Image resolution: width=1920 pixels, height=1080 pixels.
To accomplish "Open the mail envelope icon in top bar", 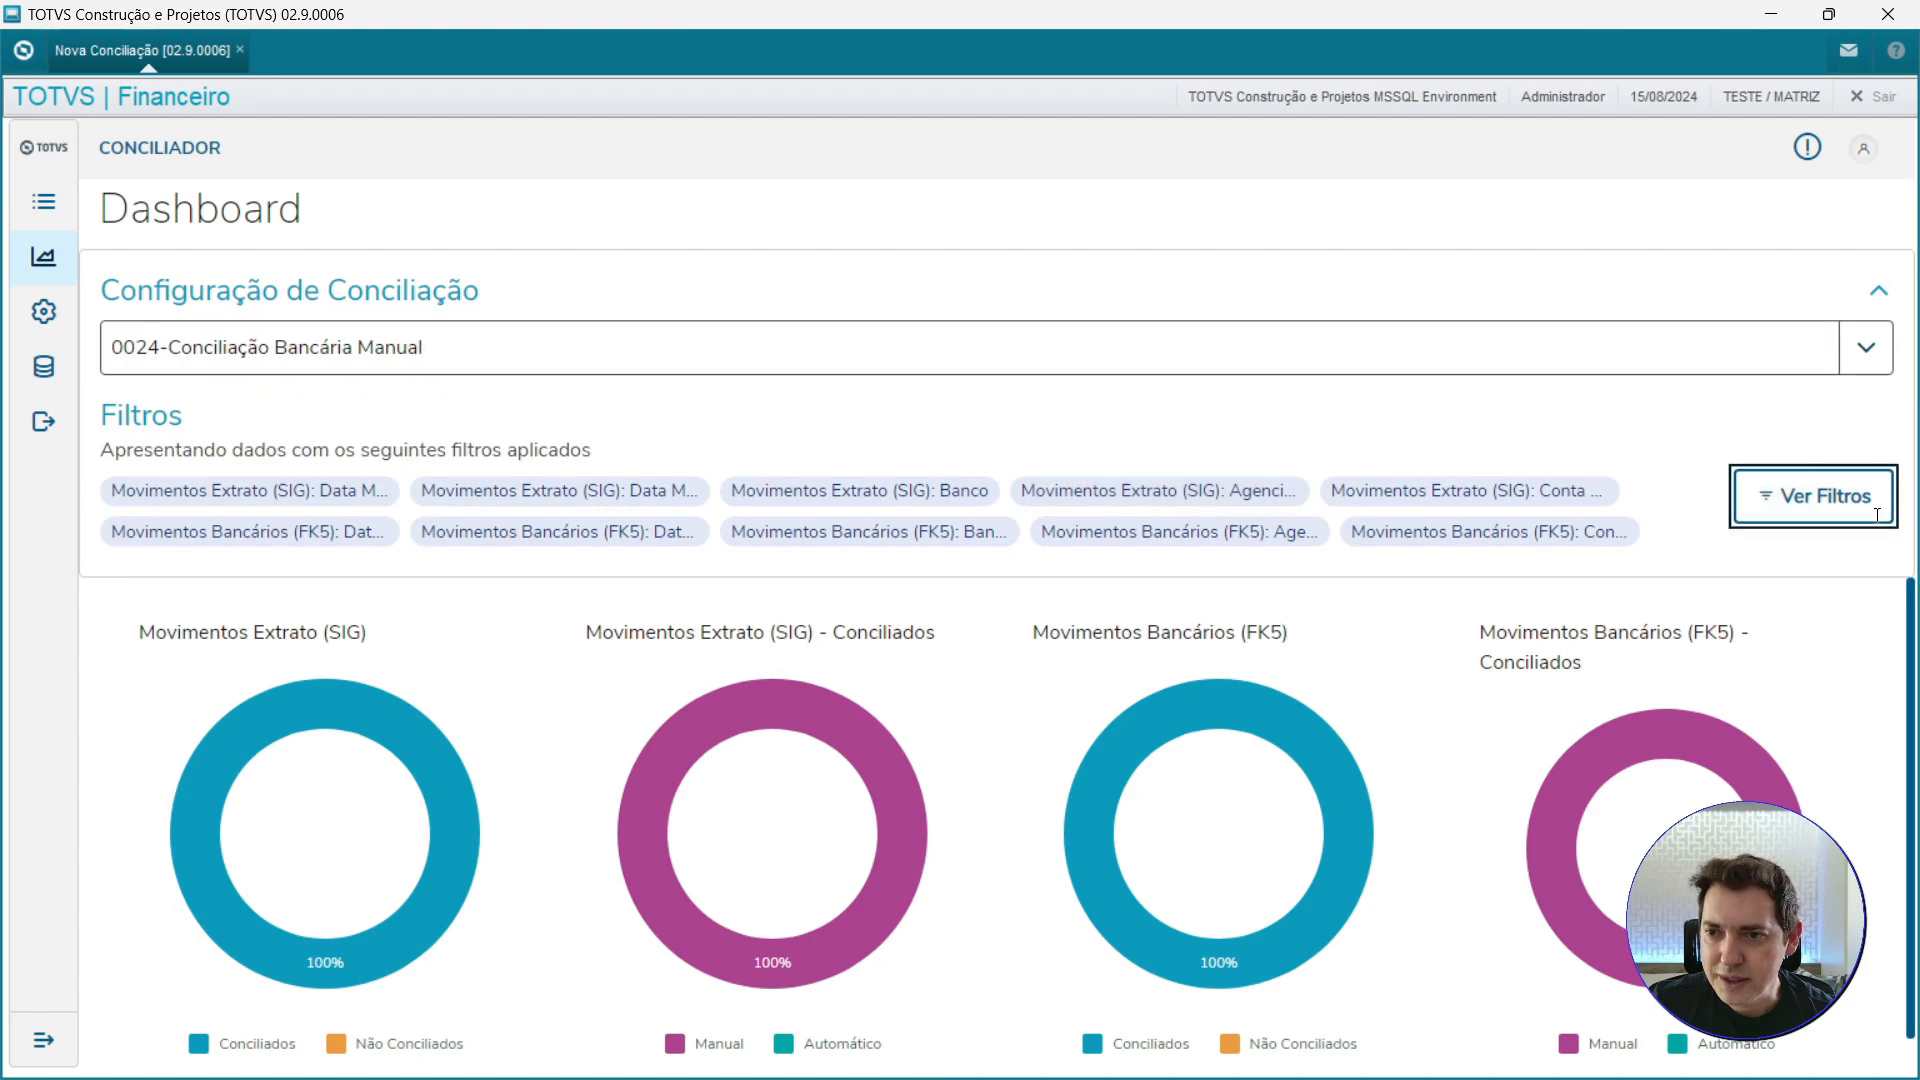I will (1848, 50).
